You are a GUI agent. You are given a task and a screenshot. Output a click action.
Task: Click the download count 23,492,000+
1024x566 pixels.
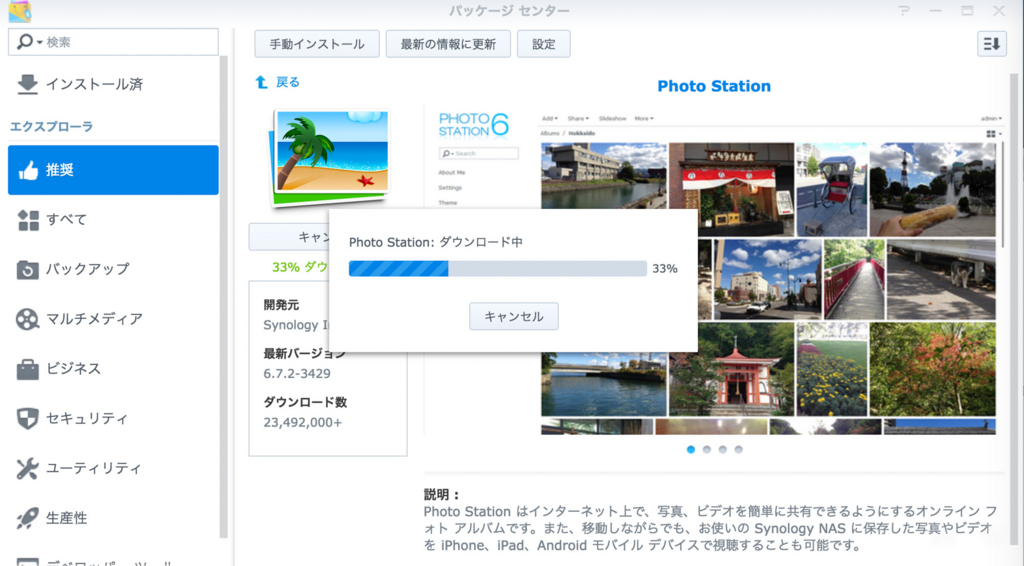pos(302,422)
